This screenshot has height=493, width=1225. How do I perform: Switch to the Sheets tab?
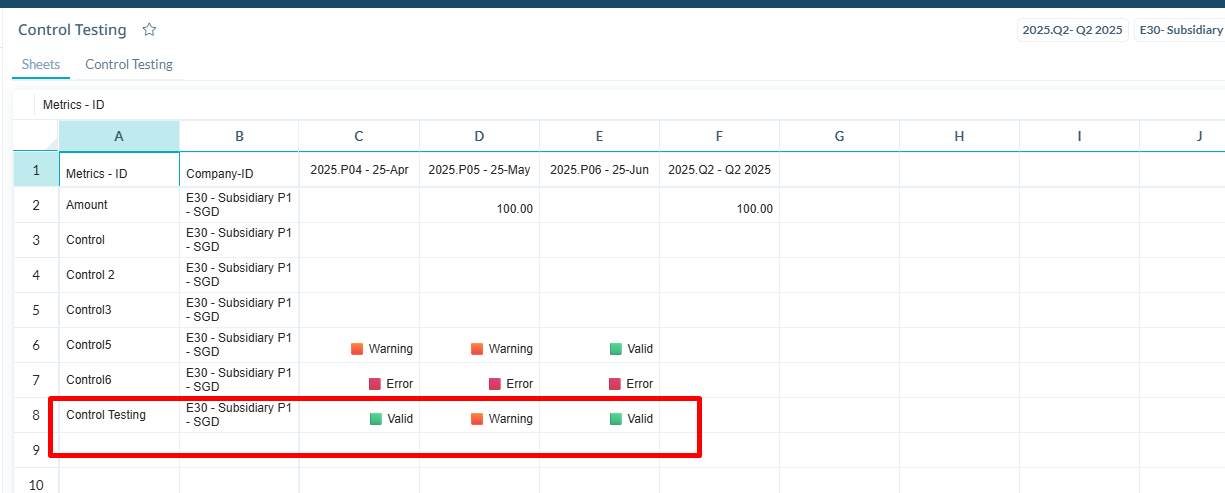(x=41, y=64)
